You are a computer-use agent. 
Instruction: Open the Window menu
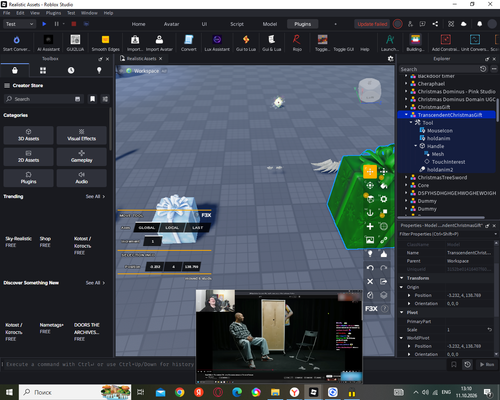(x=89, y=13)
